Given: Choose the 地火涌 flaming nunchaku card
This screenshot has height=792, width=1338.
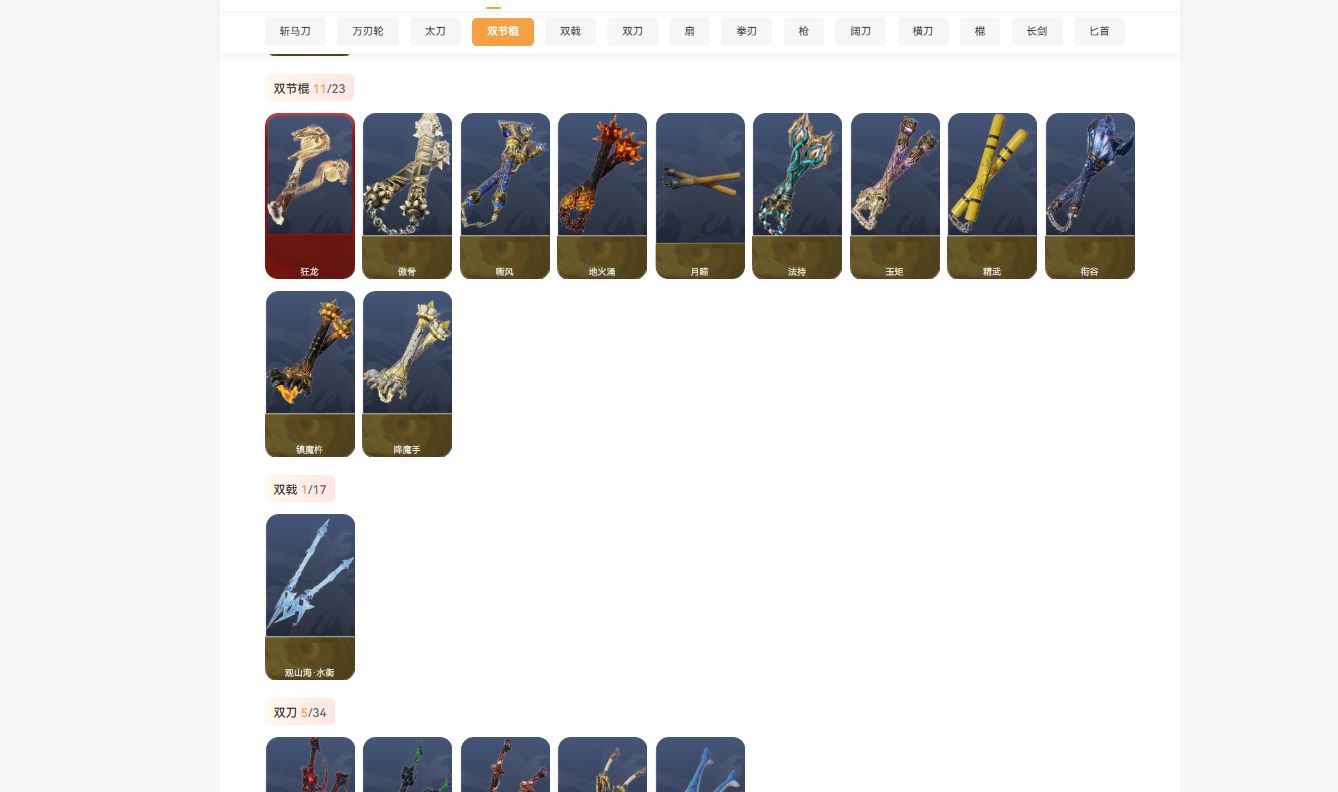Looking at the screenshot, I should [x=602, y=196].
